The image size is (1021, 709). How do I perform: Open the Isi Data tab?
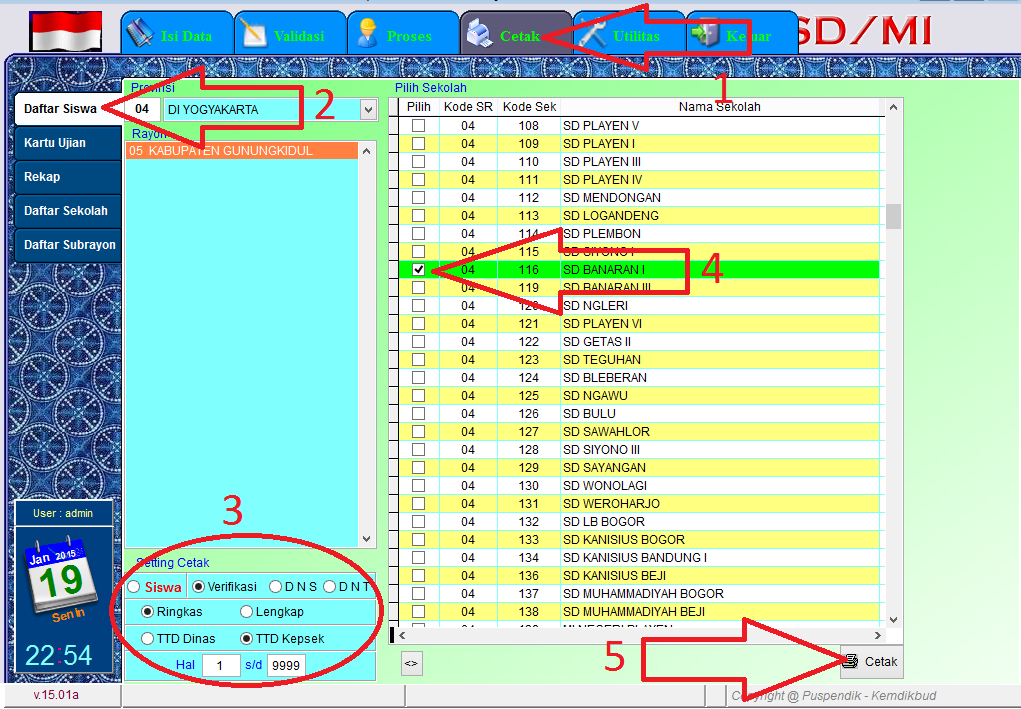click(177, 35)
